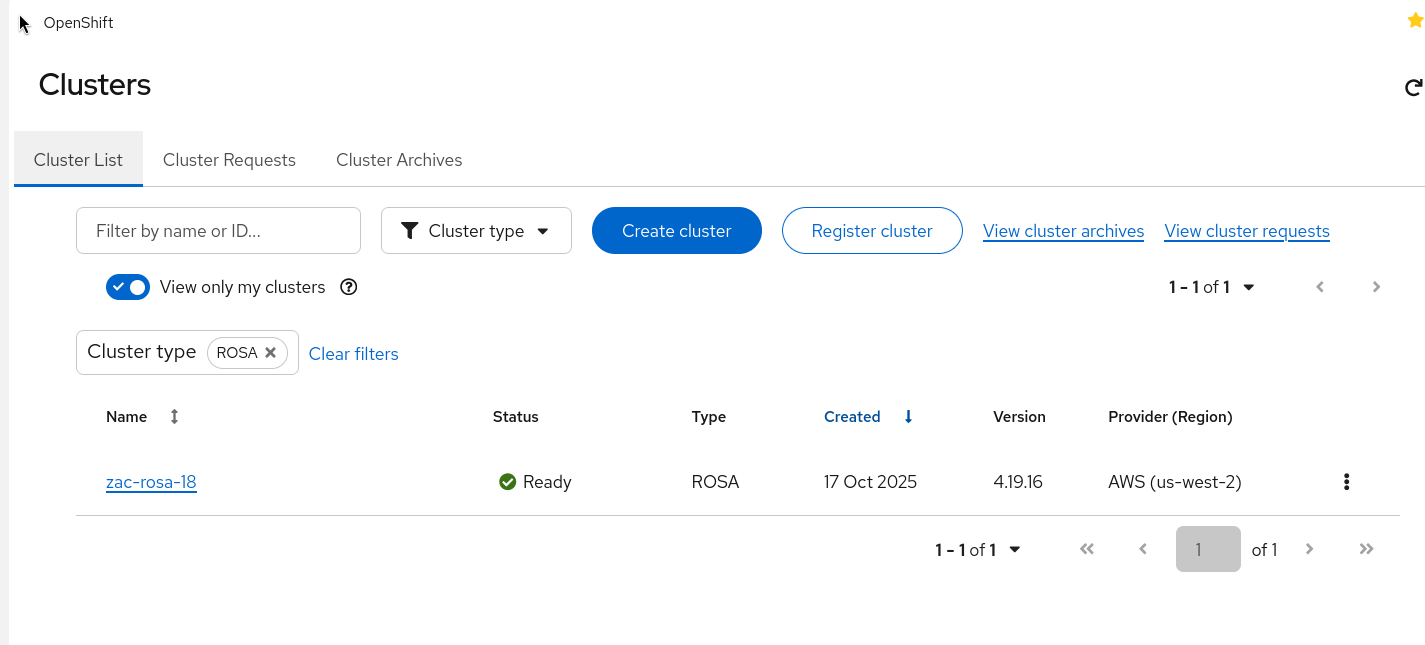Viewport: 1425px width, 645px height.
Task: Click the refresh icon beside Clusters heading
Action: (1413, 88)
